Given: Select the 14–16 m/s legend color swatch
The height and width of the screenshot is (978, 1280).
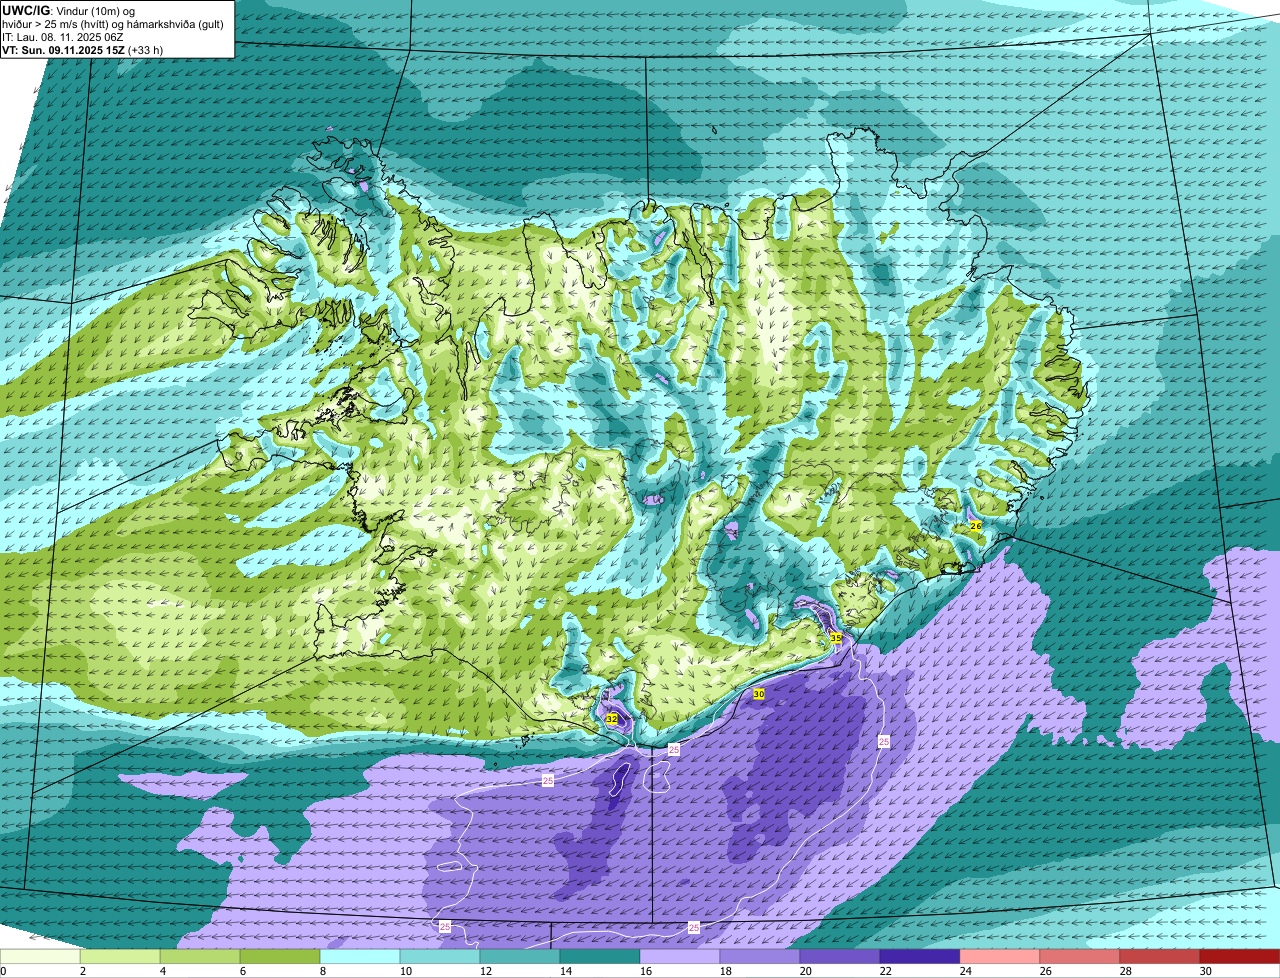Looking at the screenshot, I should (x=600, y=957).
